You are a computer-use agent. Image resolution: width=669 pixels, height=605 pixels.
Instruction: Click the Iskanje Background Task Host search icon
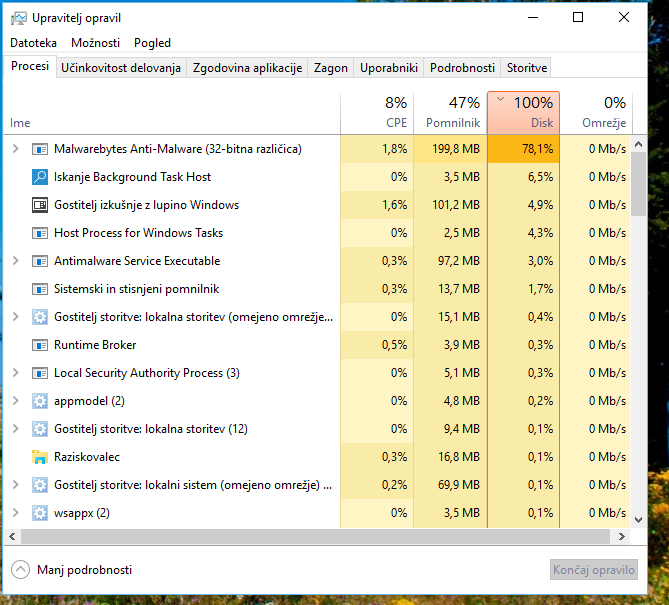coord(40,177)
